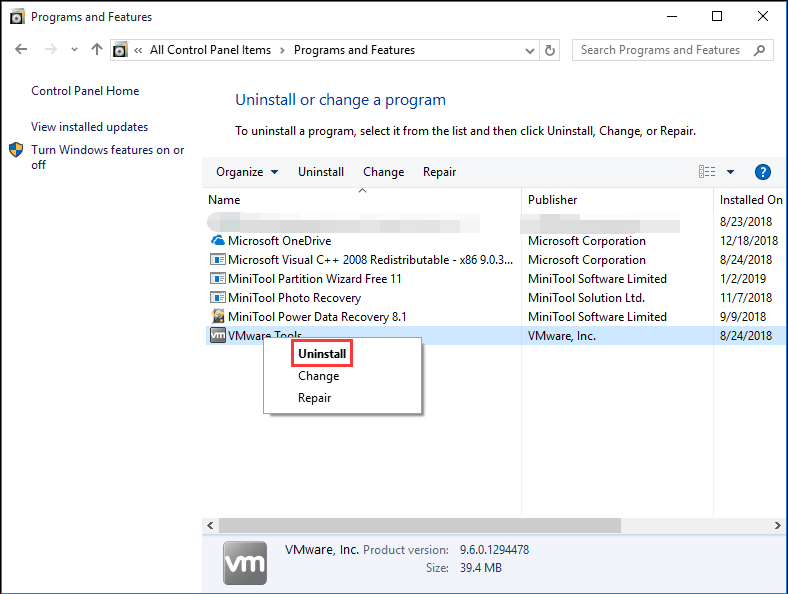788x594 pixels.
Task: Minimize the Programs and Features window
Action: tap(671, 17)
